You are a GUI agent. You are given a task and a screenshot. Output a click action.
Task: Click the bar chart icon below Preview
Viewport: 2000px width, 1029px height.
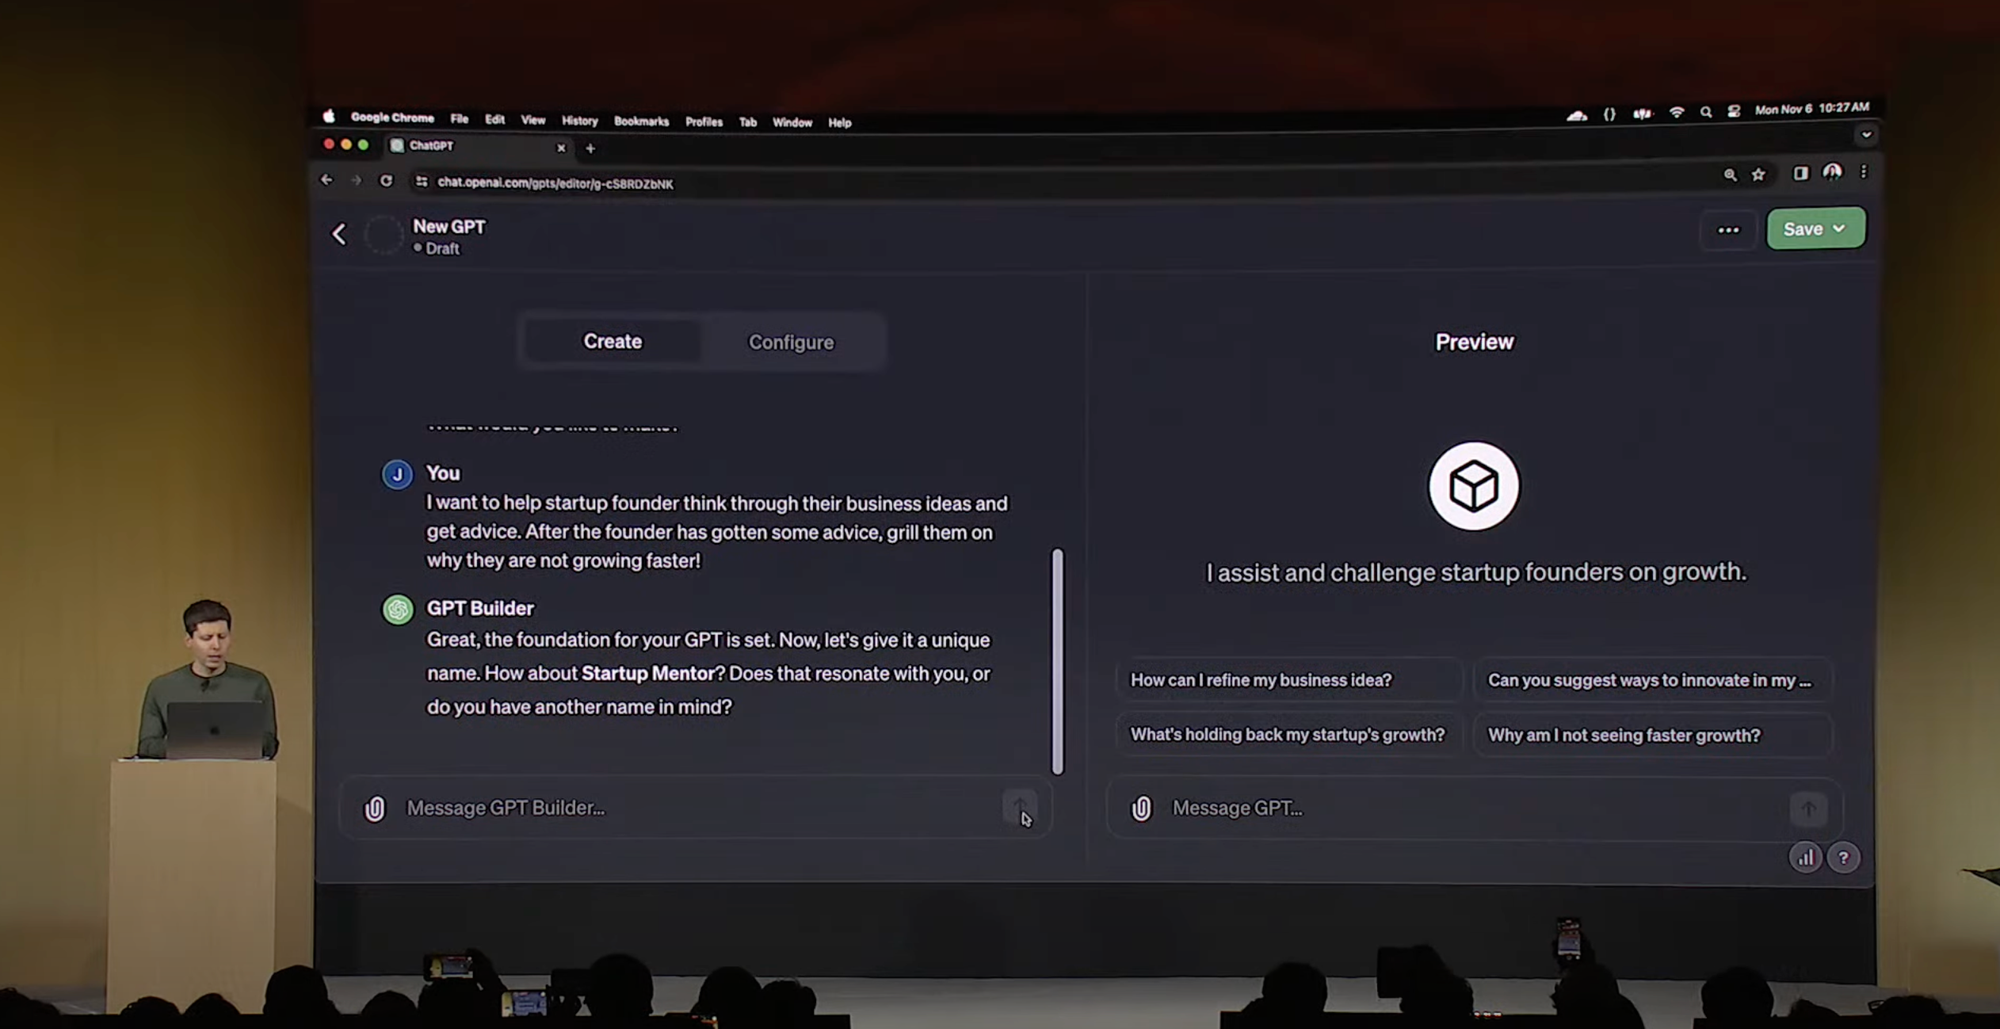(1805, 858)
